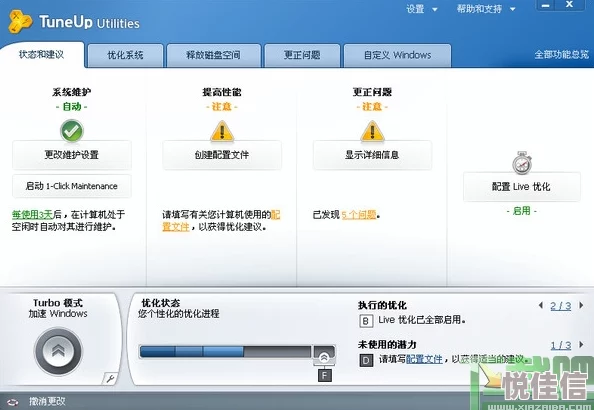The width and height of the screenshot is (594, 410).
Task: Open the 更正问题 tab
Action: pos(302,55)
